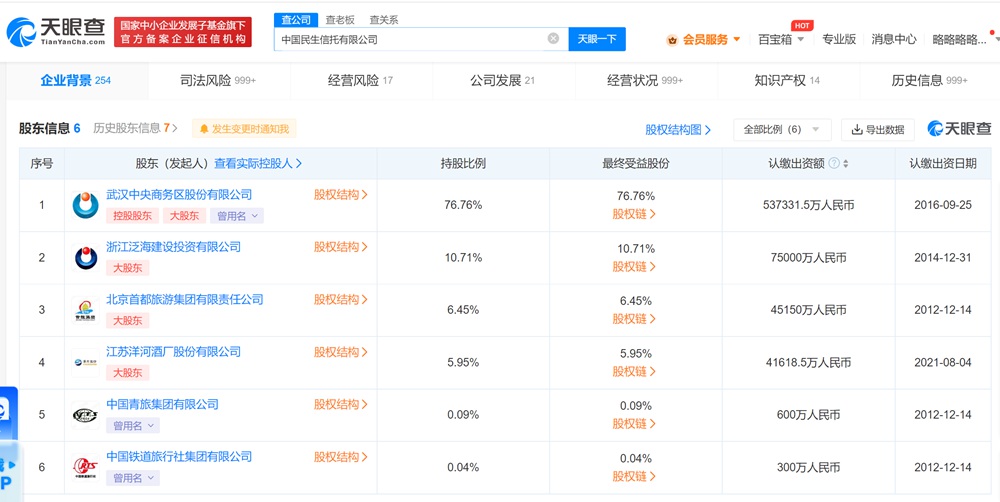Switch to the 查关系 search tab

(383, 20)
